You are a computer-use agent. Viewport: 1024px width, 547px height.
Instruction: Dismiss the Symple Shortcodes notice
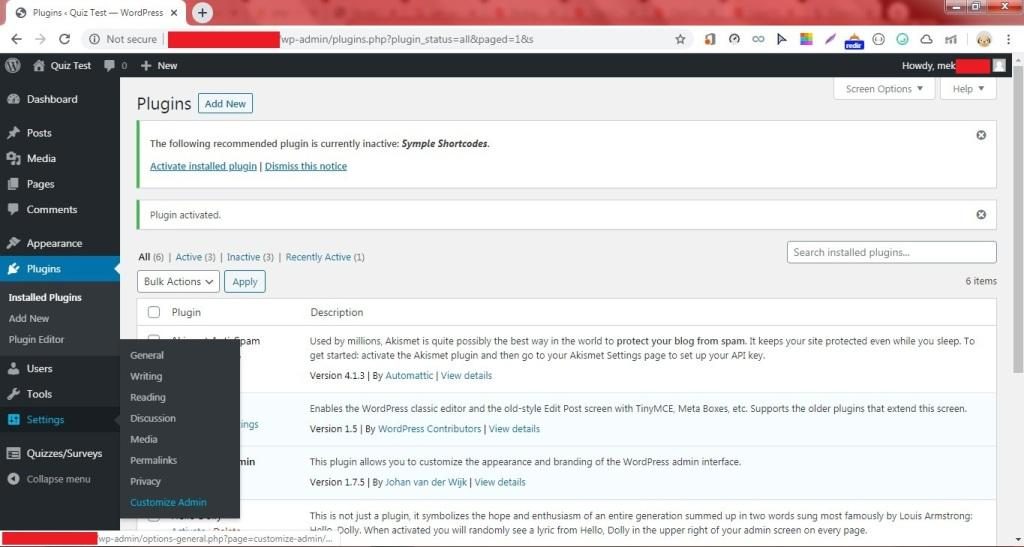point(980,135)
